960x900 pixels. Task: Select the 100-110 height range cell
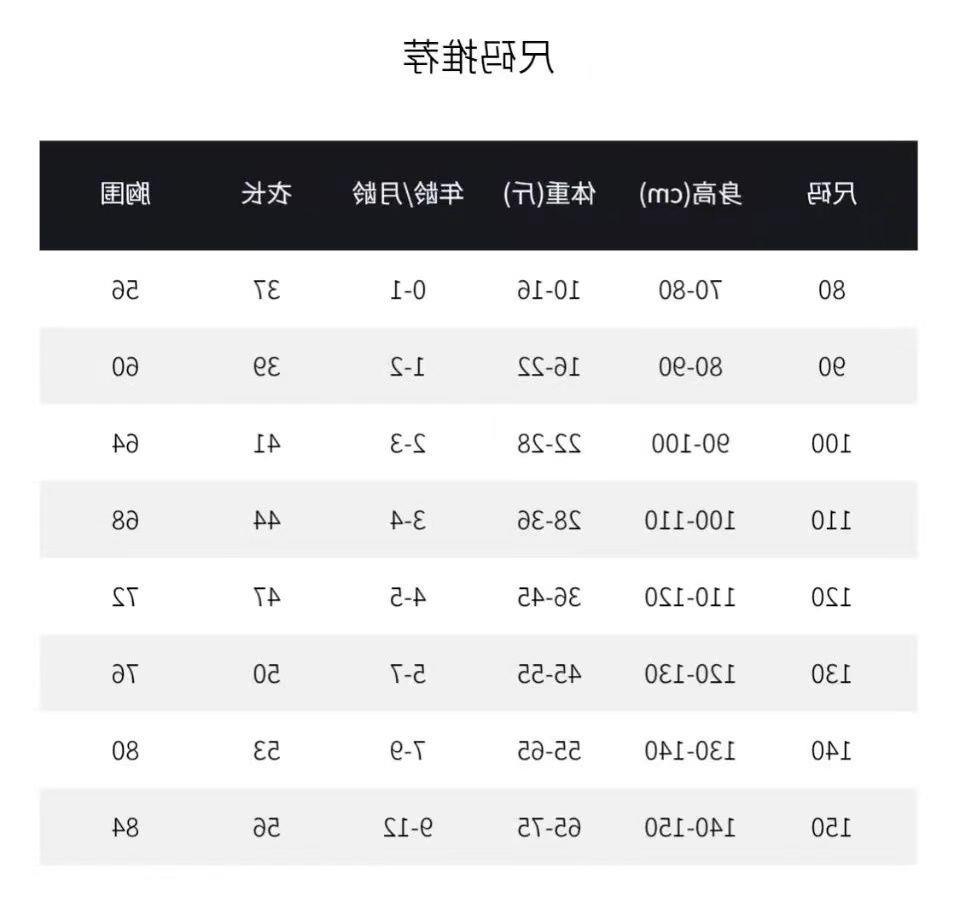point(691,520)
